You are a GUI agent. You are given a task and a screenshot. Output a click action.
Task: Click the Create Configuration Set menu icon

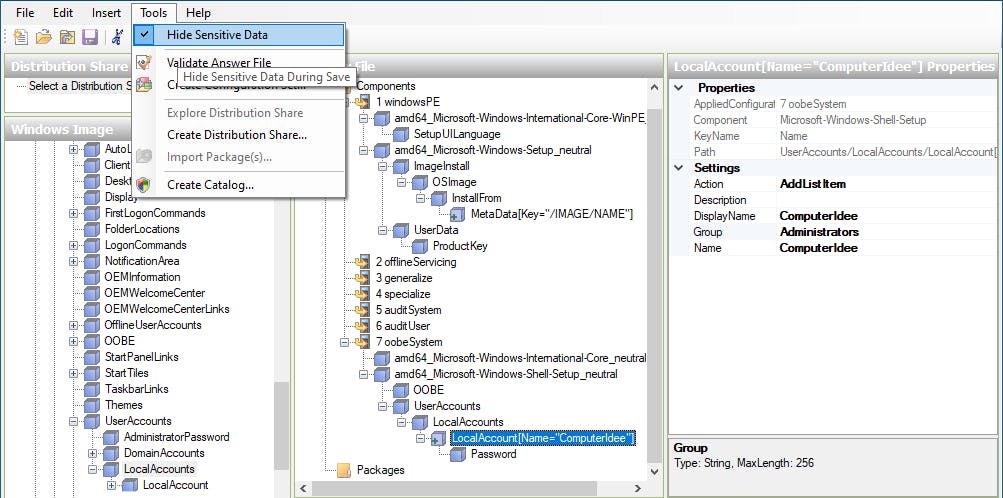pyautogui.click(x=144, y=84)
